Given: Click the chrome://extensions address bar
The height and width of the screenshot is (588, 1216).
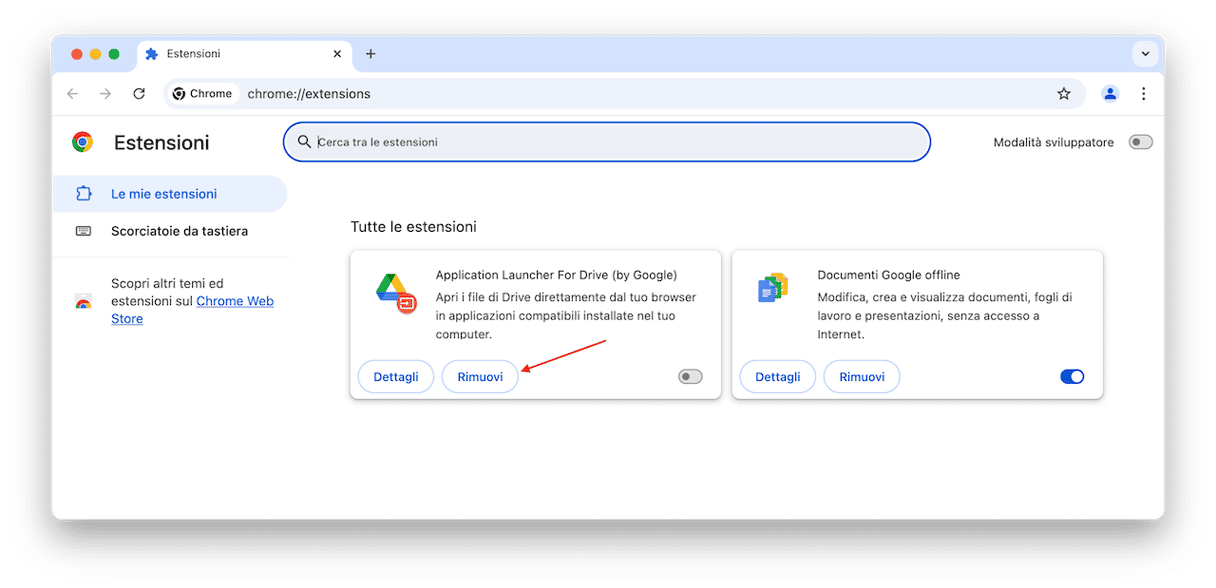Looking at the screenshot, I should click(x=622, y=94).
